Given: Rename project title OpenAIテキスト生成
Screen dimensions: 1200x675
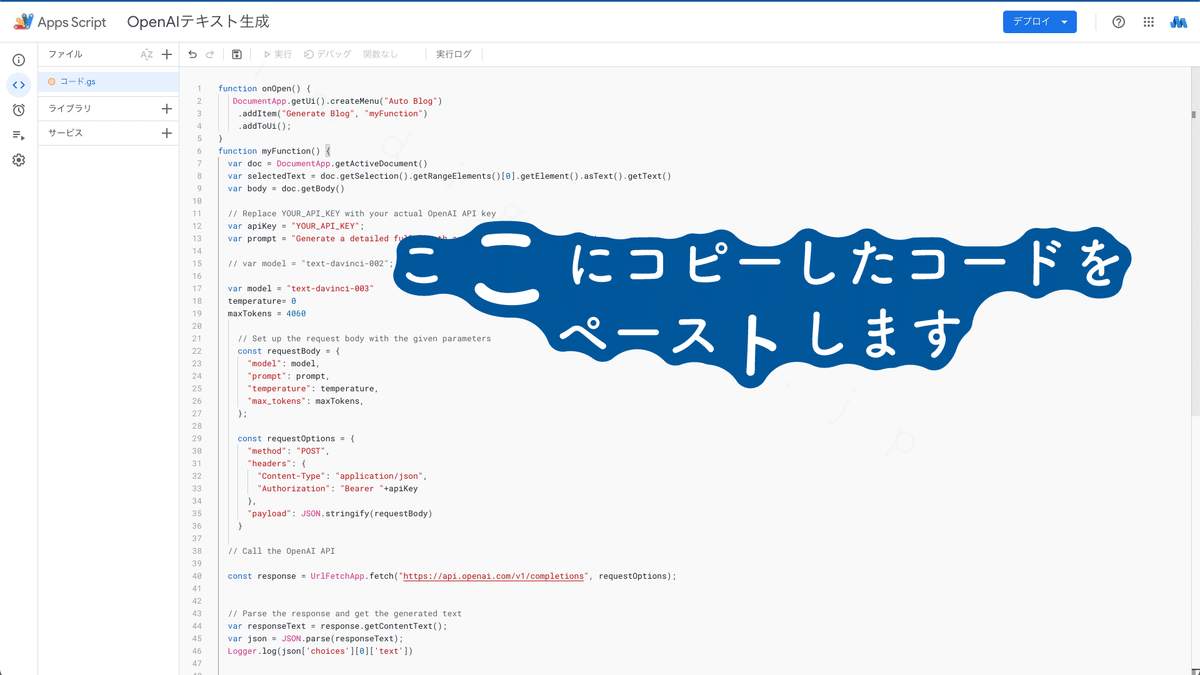Looking at the screenshot, I should click(x=198, y=22).
